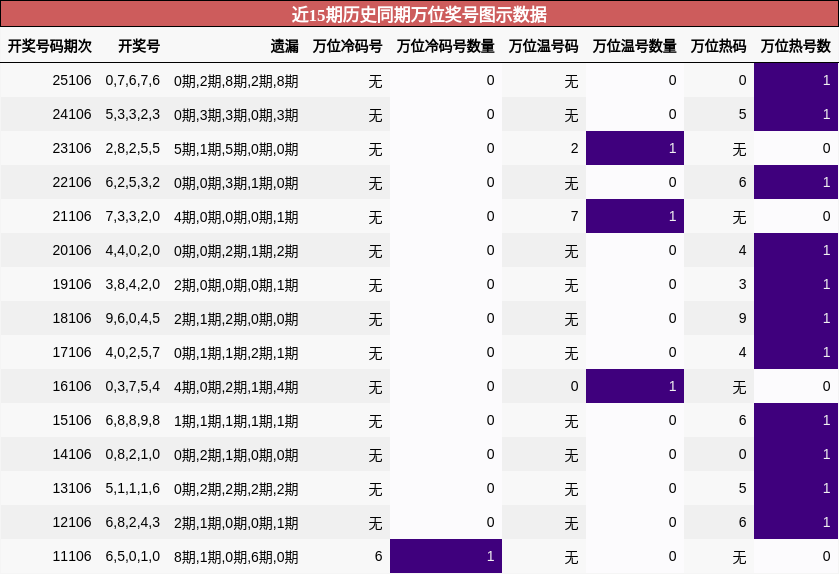
Task: Select period cell 13106
Action: click(72, 488)
